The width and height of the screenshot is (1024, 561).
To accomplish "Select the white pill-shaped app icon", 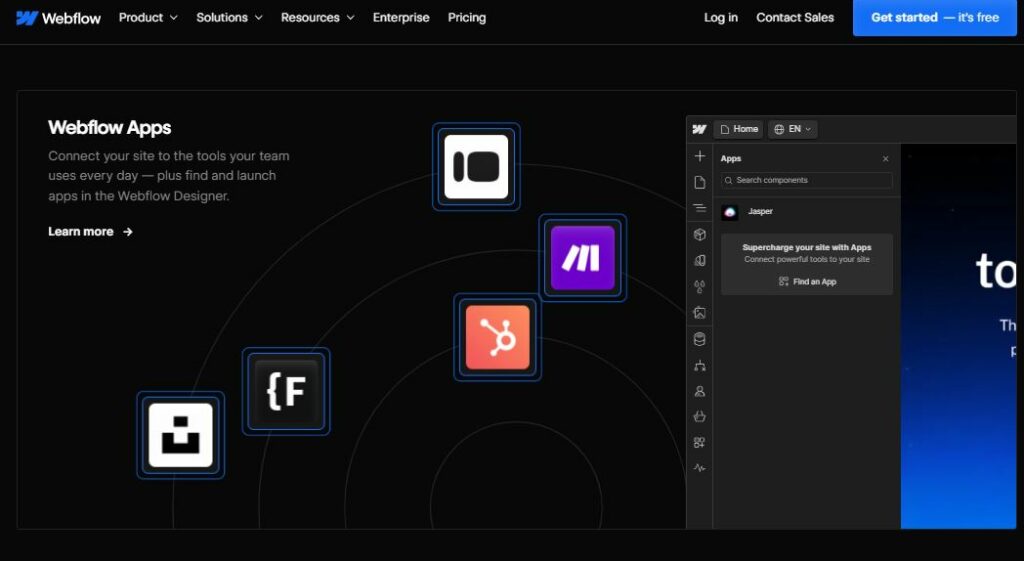I will click(x=476, y=167).
